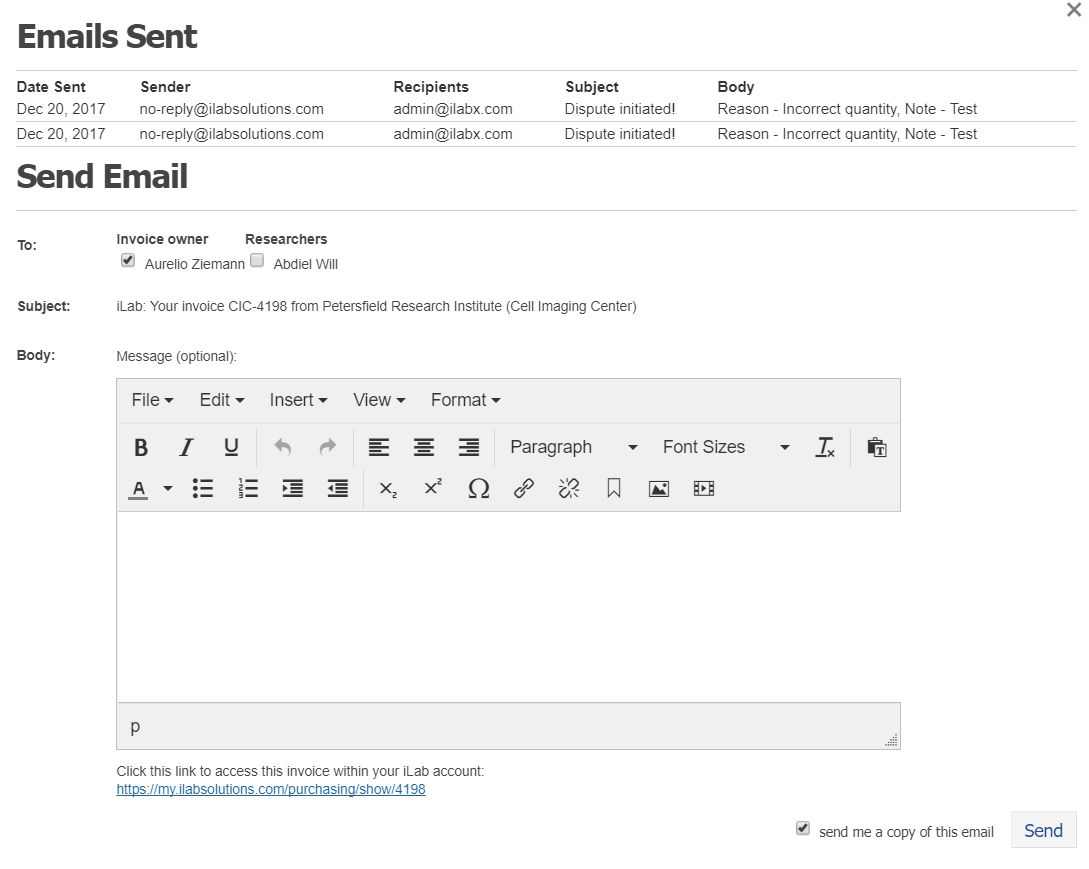Click the insert image icon
This screenshot has height=869, width=1089.
(x=658, y=488)
